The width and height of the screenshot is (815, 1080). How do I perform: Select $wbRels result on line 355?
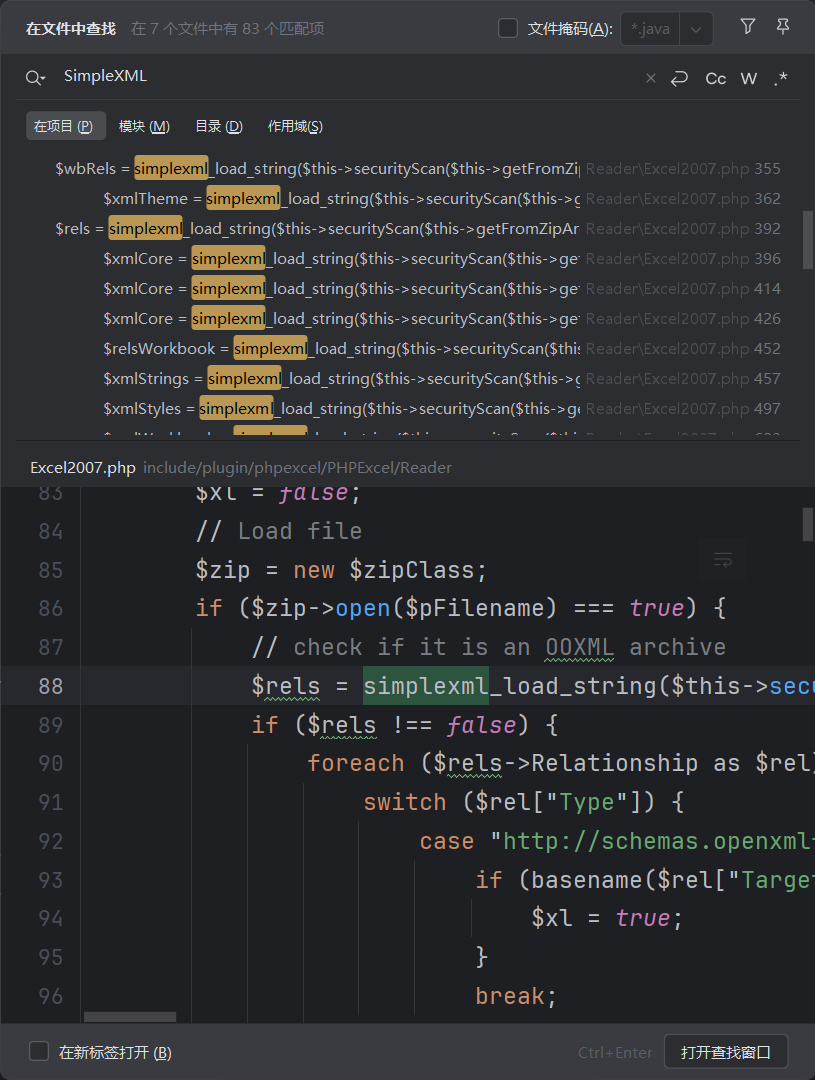[x=408, y=169]
